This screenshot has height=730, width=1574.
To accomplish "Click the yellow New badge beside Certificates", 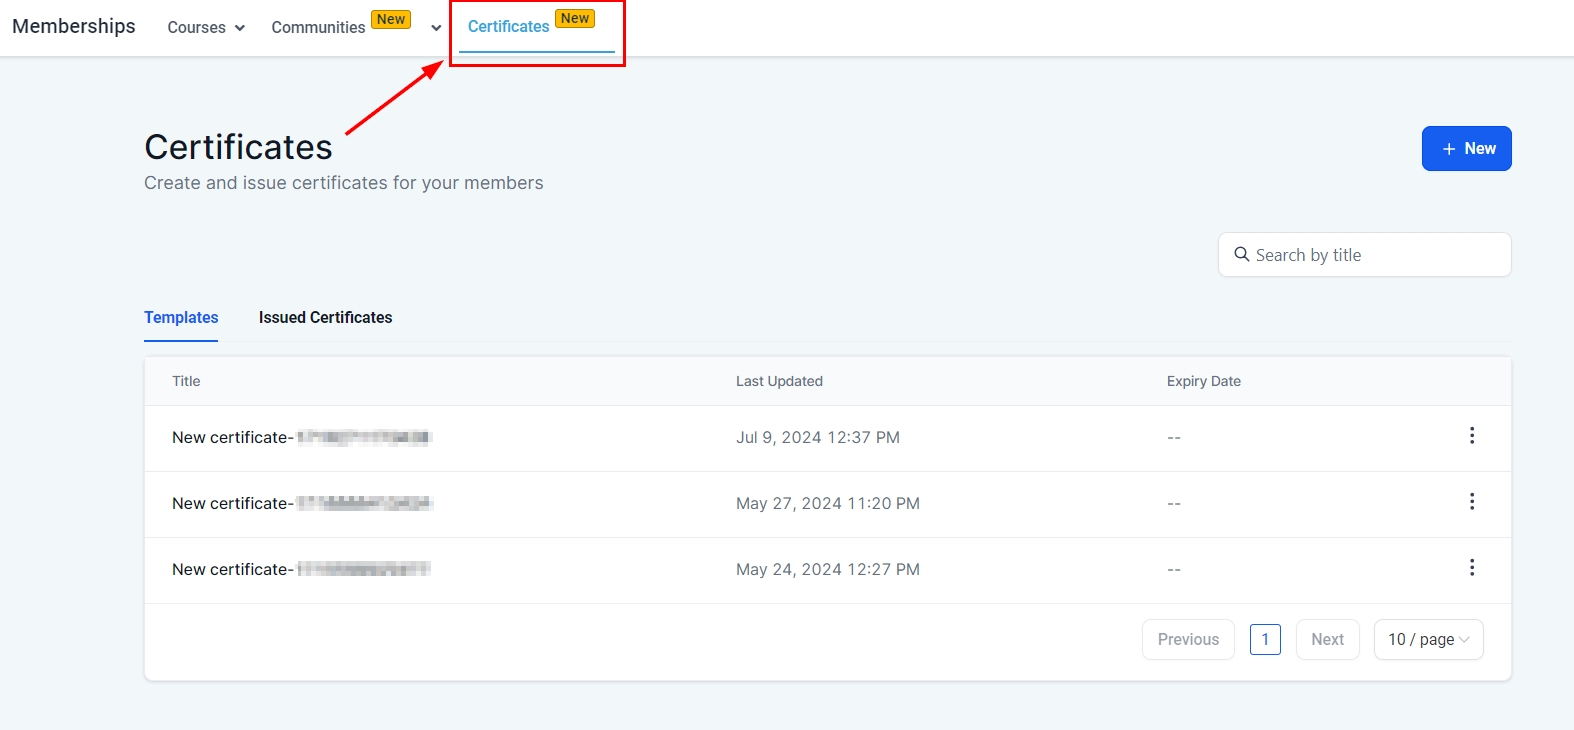I will [x=575, y=19].
